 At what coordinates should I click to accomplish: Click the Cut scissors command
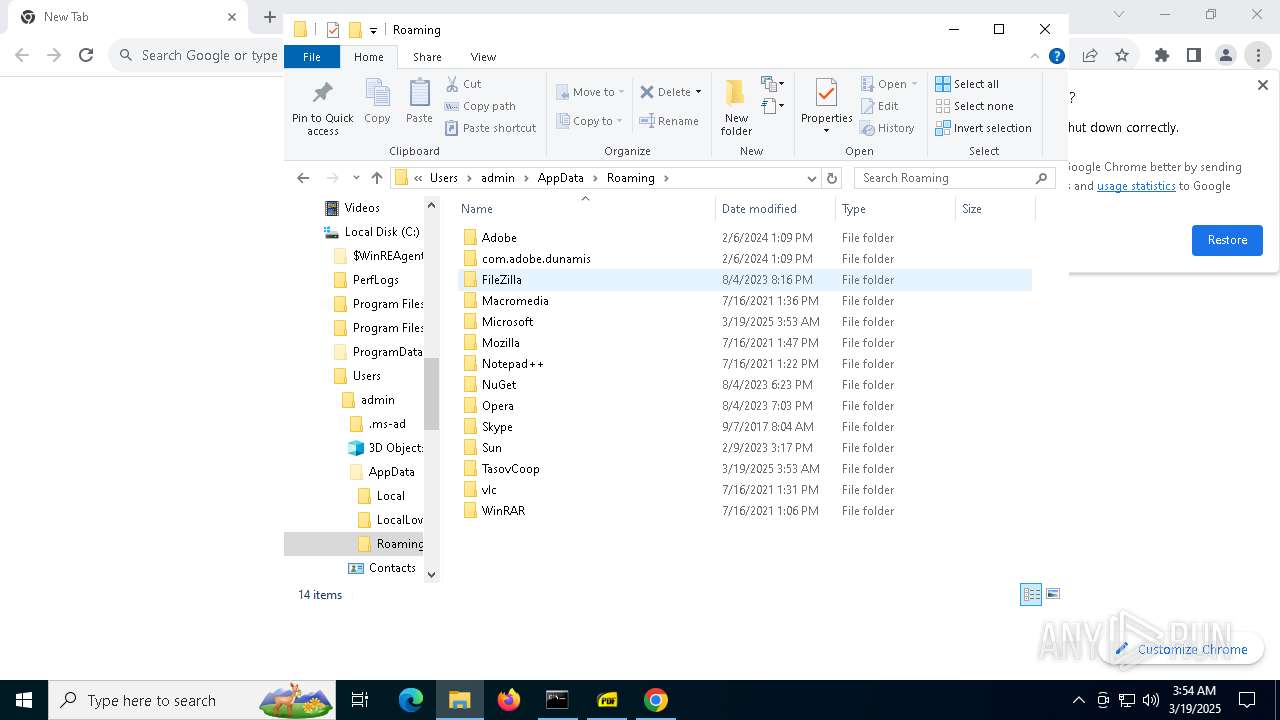463,84
